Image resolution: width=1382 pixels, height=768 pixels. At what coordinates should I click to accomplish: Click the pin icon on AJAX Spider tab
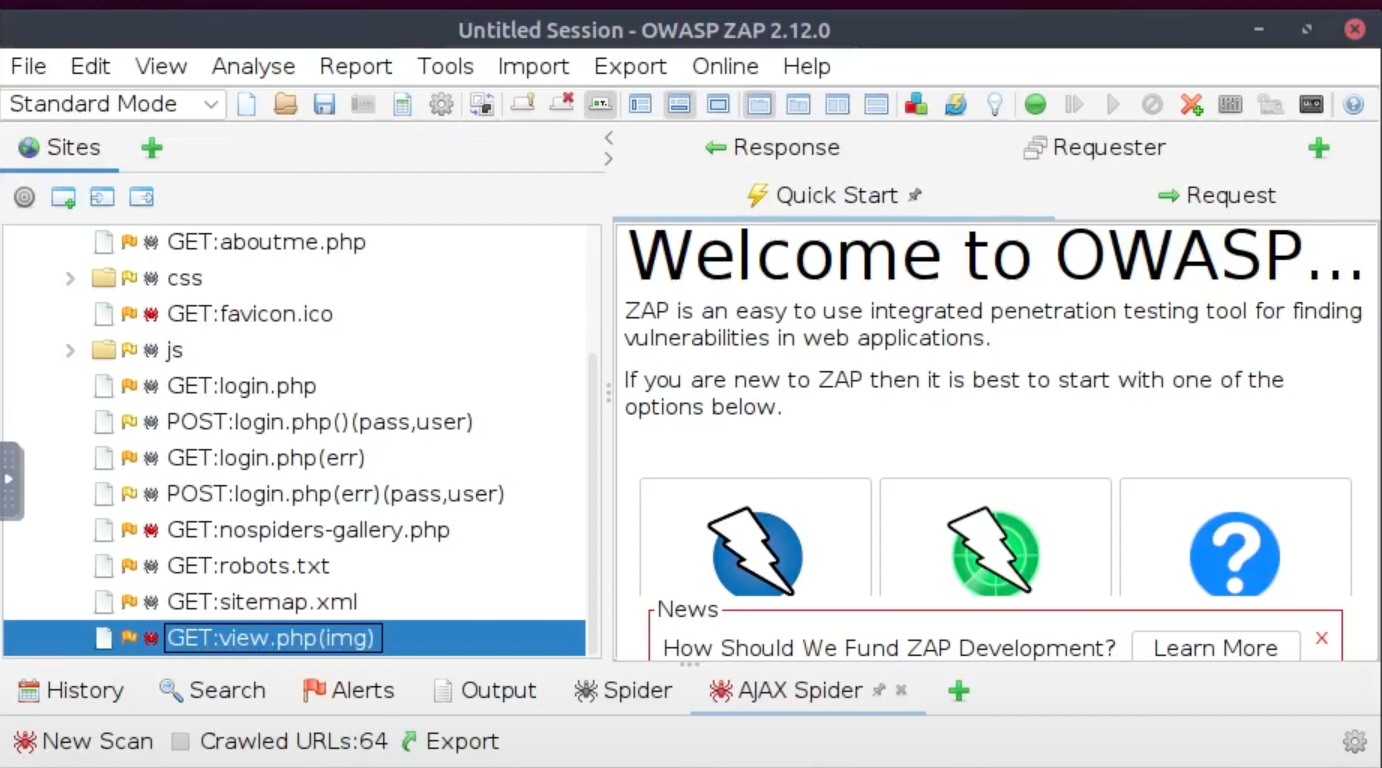pos(879,690)
